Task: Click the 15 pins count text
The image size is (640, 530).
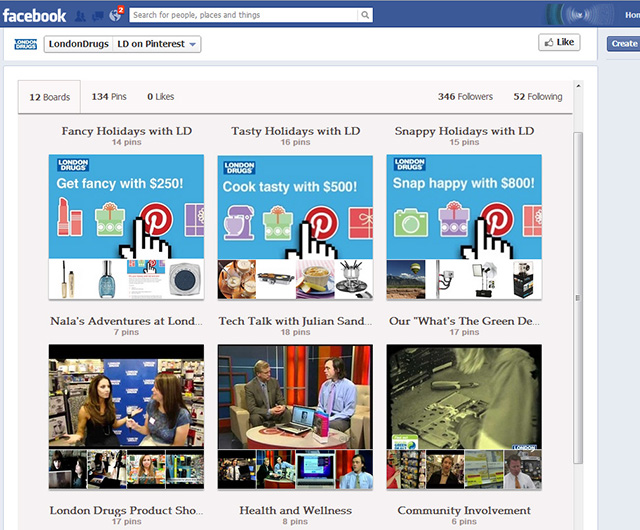Action: (x=464, y=142)
